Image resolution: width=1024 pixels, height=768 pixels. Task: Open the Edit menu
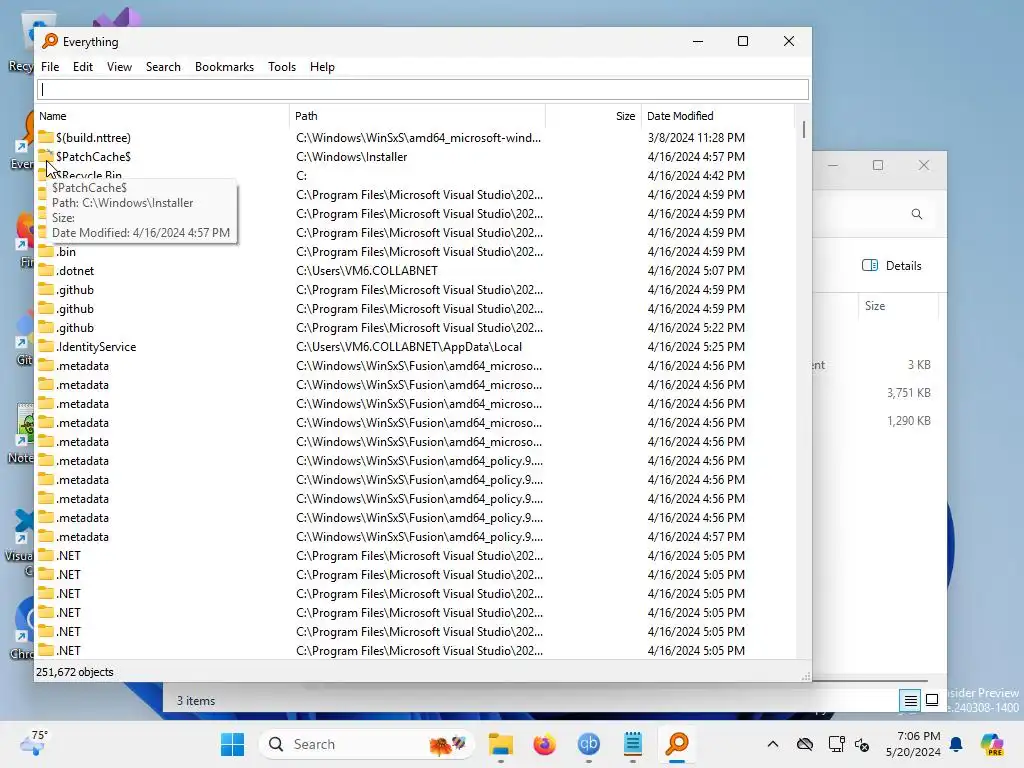point(82,67)
